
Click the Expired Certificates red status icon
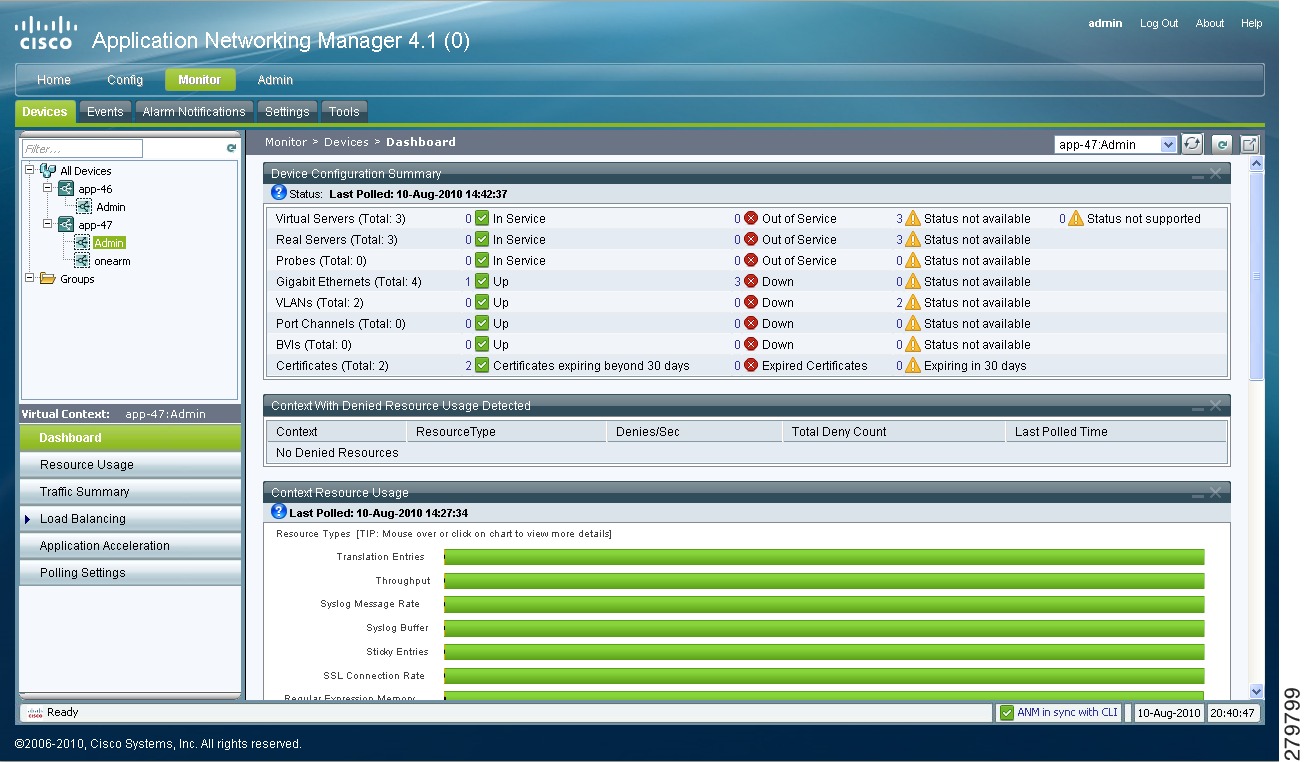click(x=748, y=365)
